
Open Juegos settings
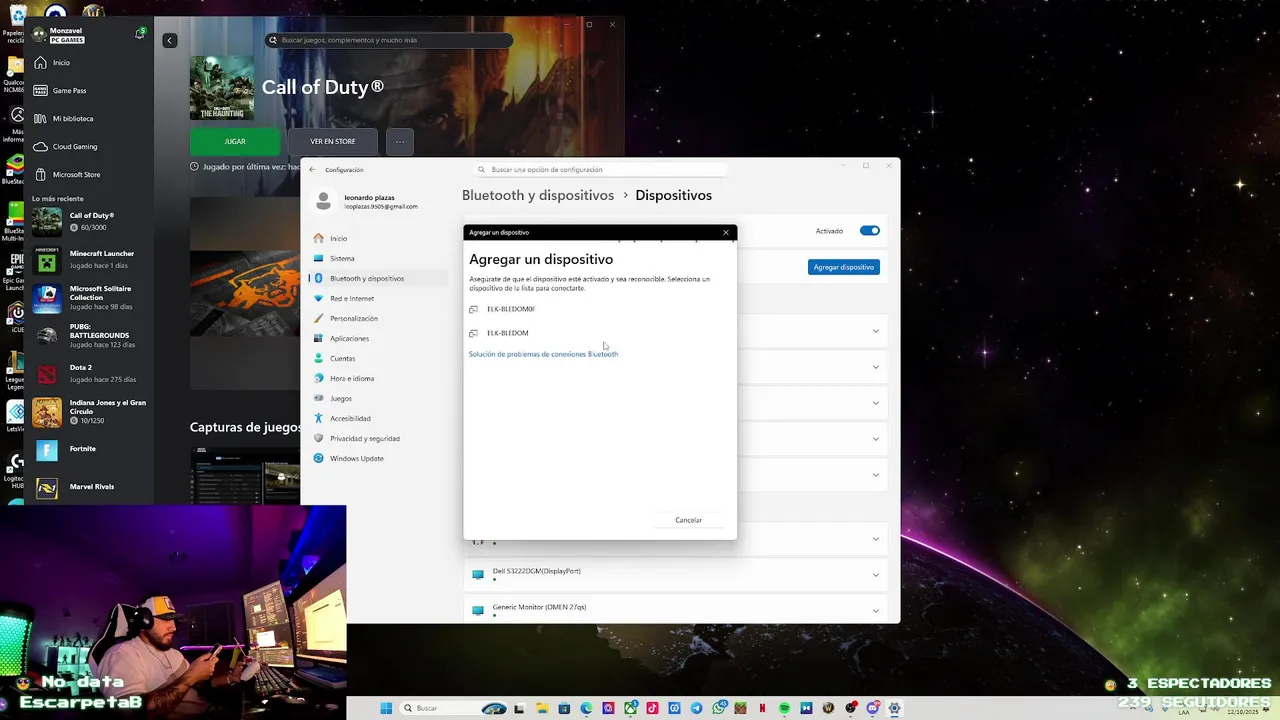tap(378, 398)
